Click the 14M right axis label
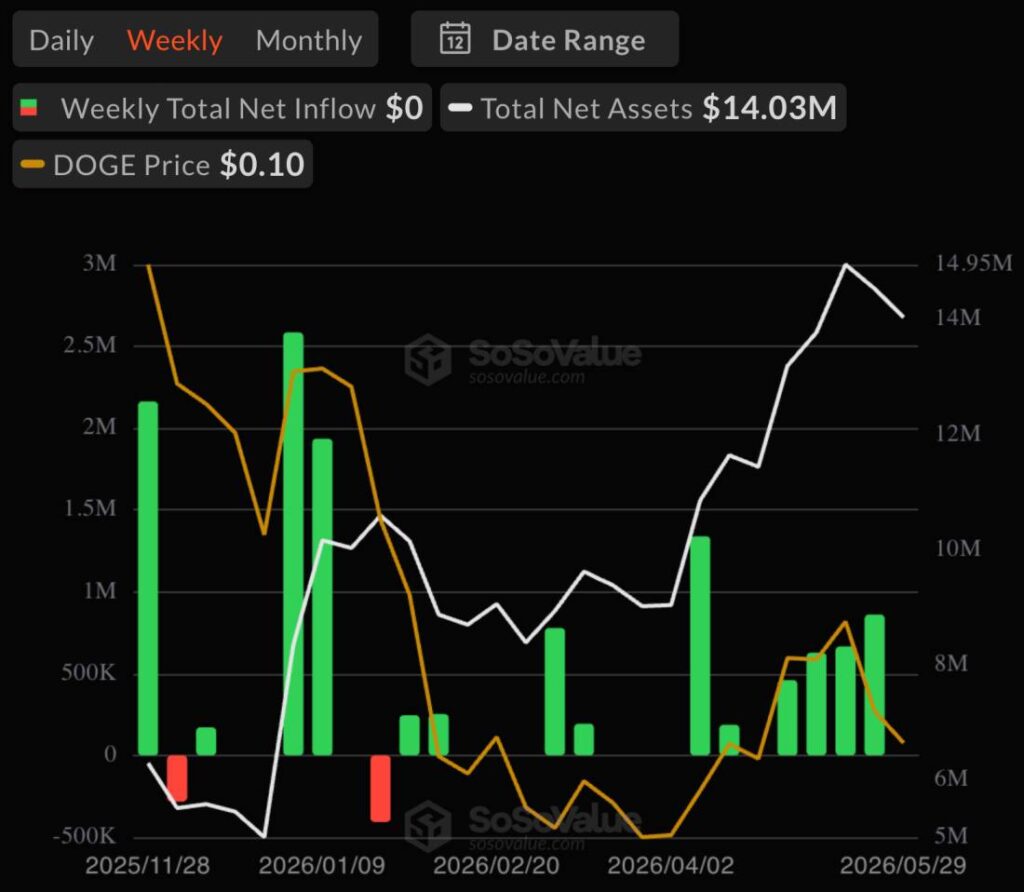Image resolution: width=1024 pixels, height=892 pixels. (x=958, y=318)
